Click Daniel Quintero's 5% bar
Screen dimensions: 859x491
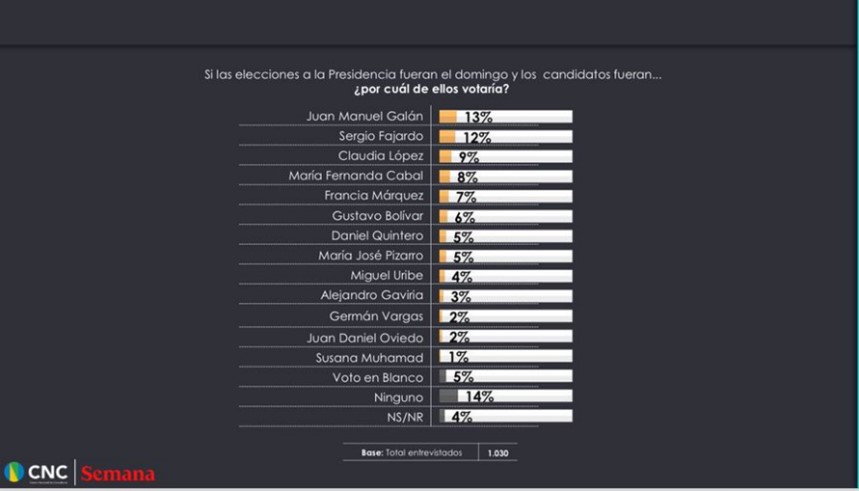tap(442, 236)
